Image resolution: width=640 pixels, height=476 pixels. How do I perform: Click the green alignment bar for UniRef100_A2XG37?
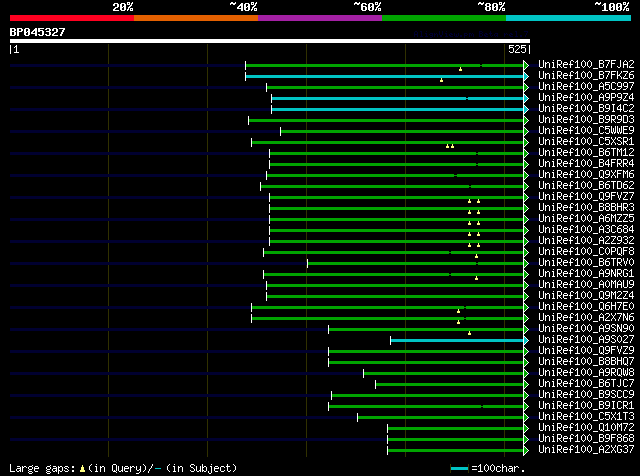click(x=456, y=451)
